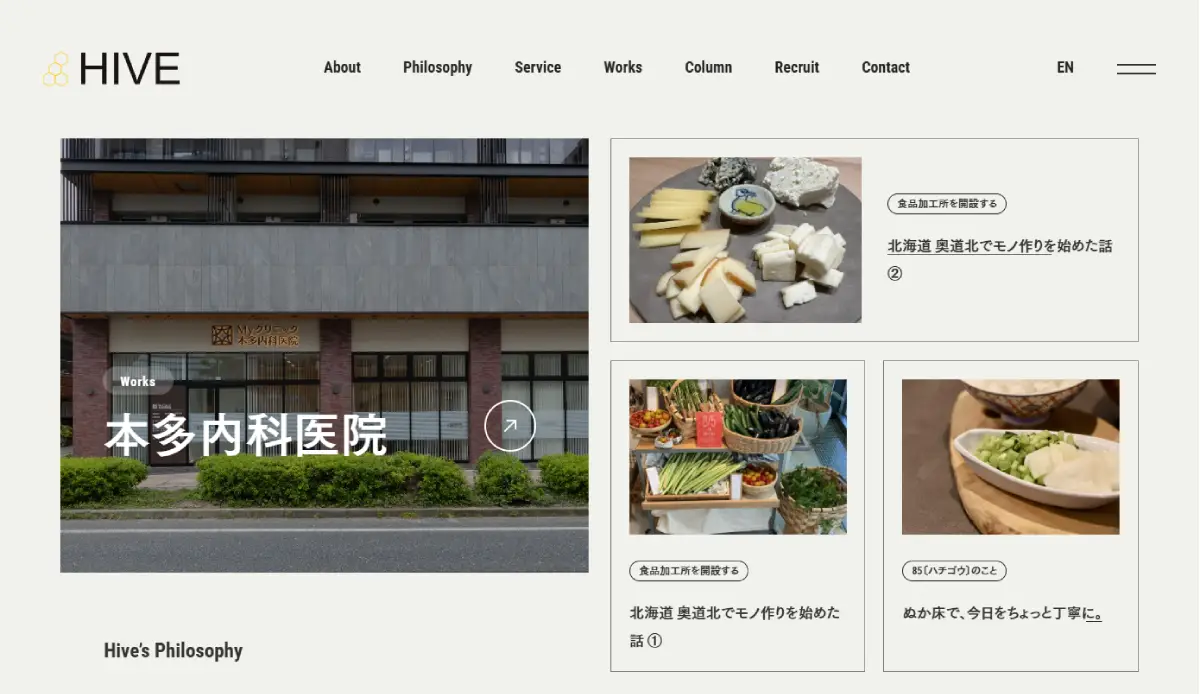The width and height of the screenshot is (1200, 694).
Task: Open the Recruit page
Action: coord(796,68)
